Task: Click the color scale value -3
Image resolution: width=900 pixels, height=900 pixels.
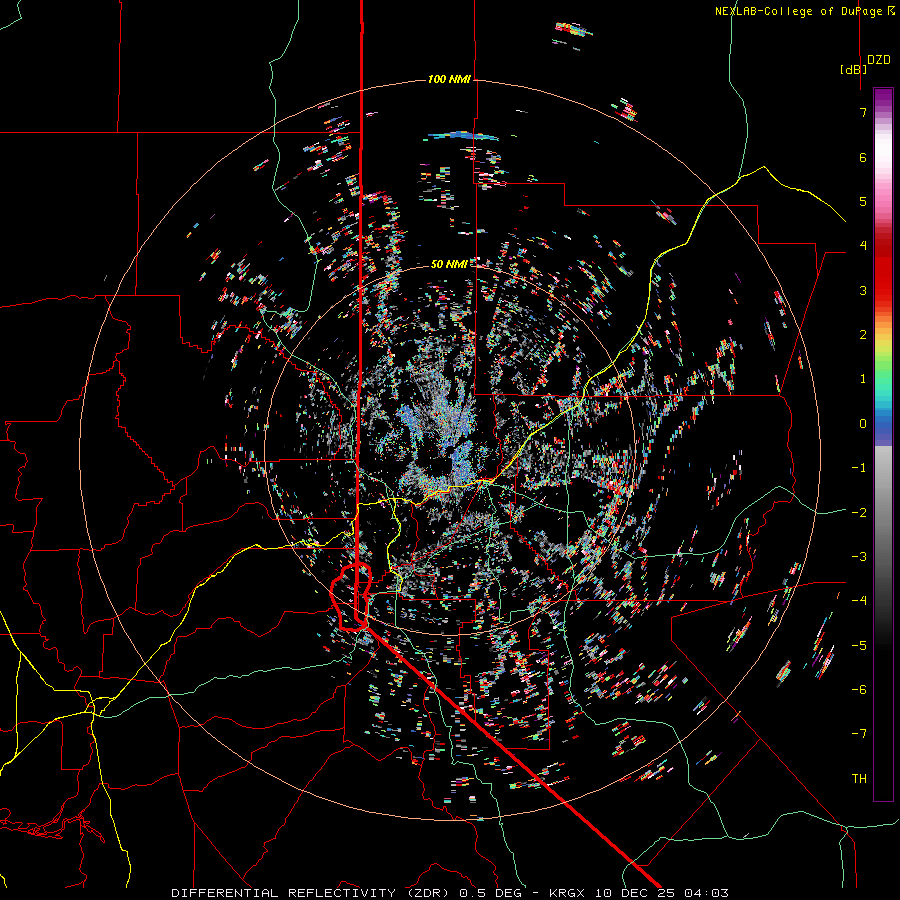Action: click(x=859, y=556)
